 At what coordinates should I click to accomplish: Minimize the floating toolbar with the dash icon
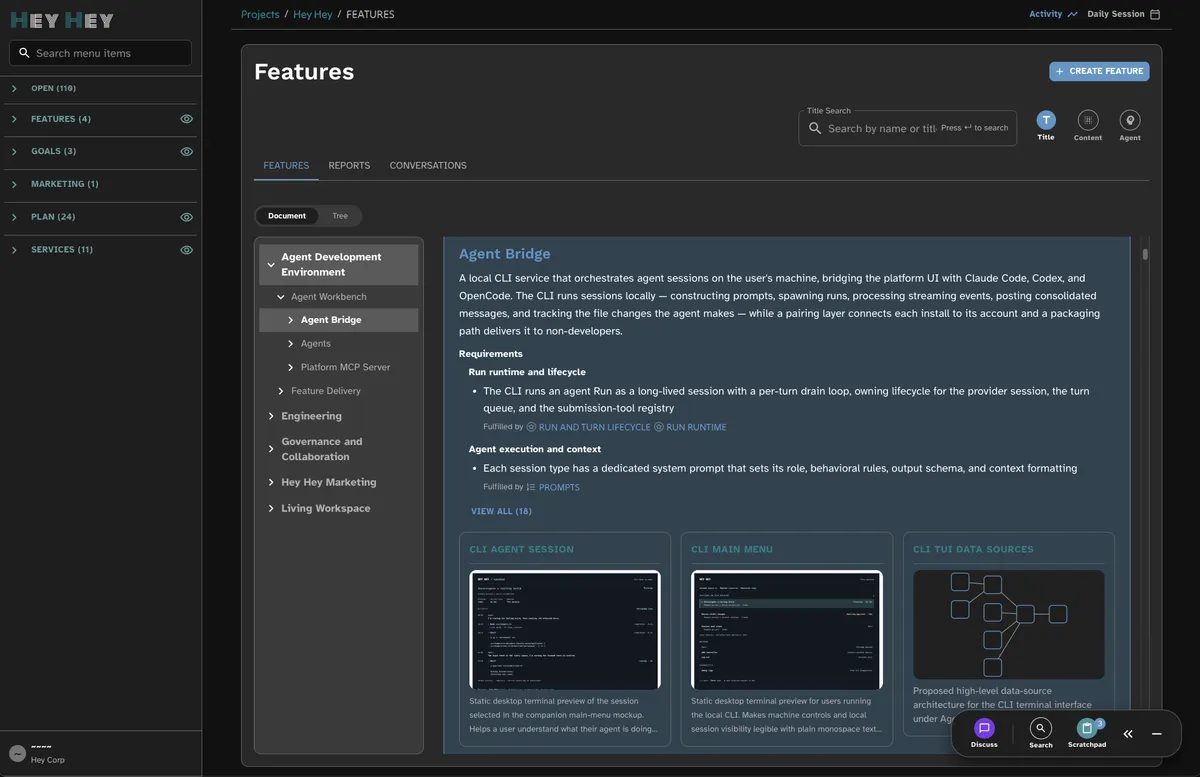[x=1157, y=734]
